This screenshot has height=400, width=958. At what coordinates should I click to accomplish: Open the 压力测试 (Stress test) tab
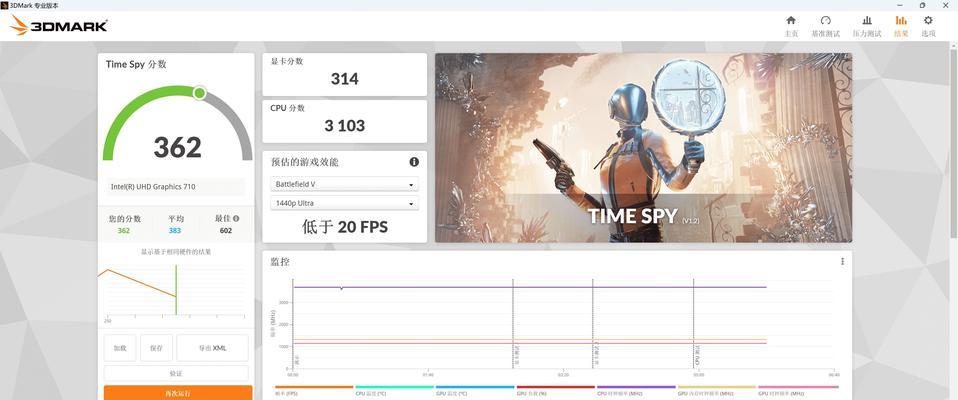point(867,26)
